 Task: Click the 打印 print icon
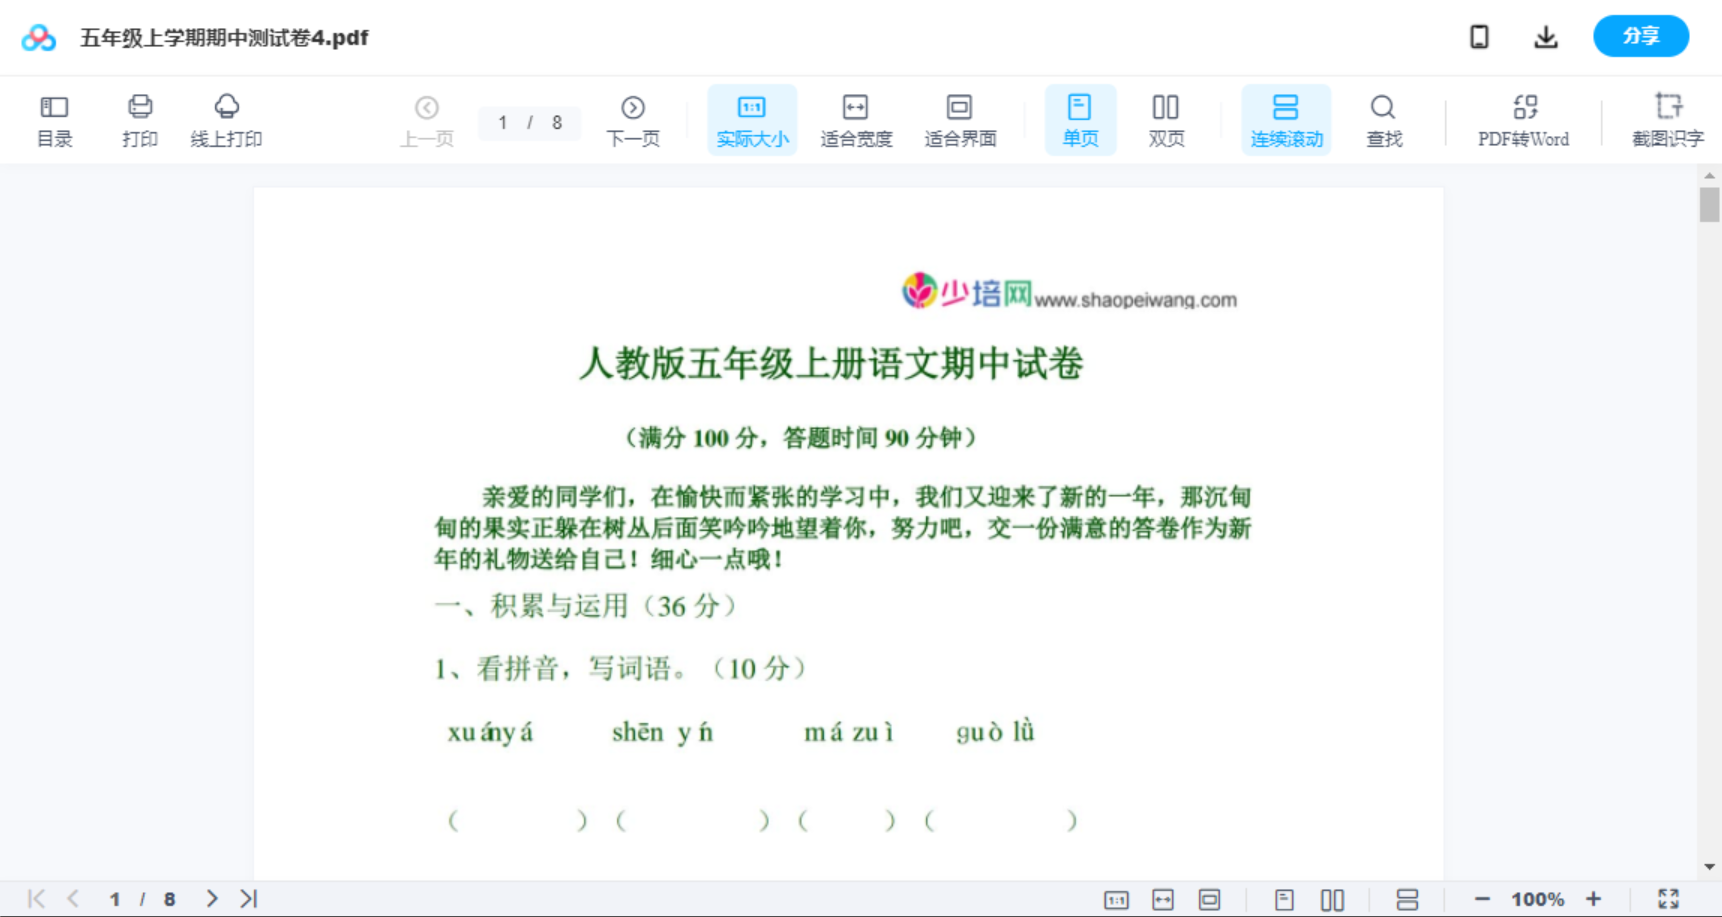(139, 120)
